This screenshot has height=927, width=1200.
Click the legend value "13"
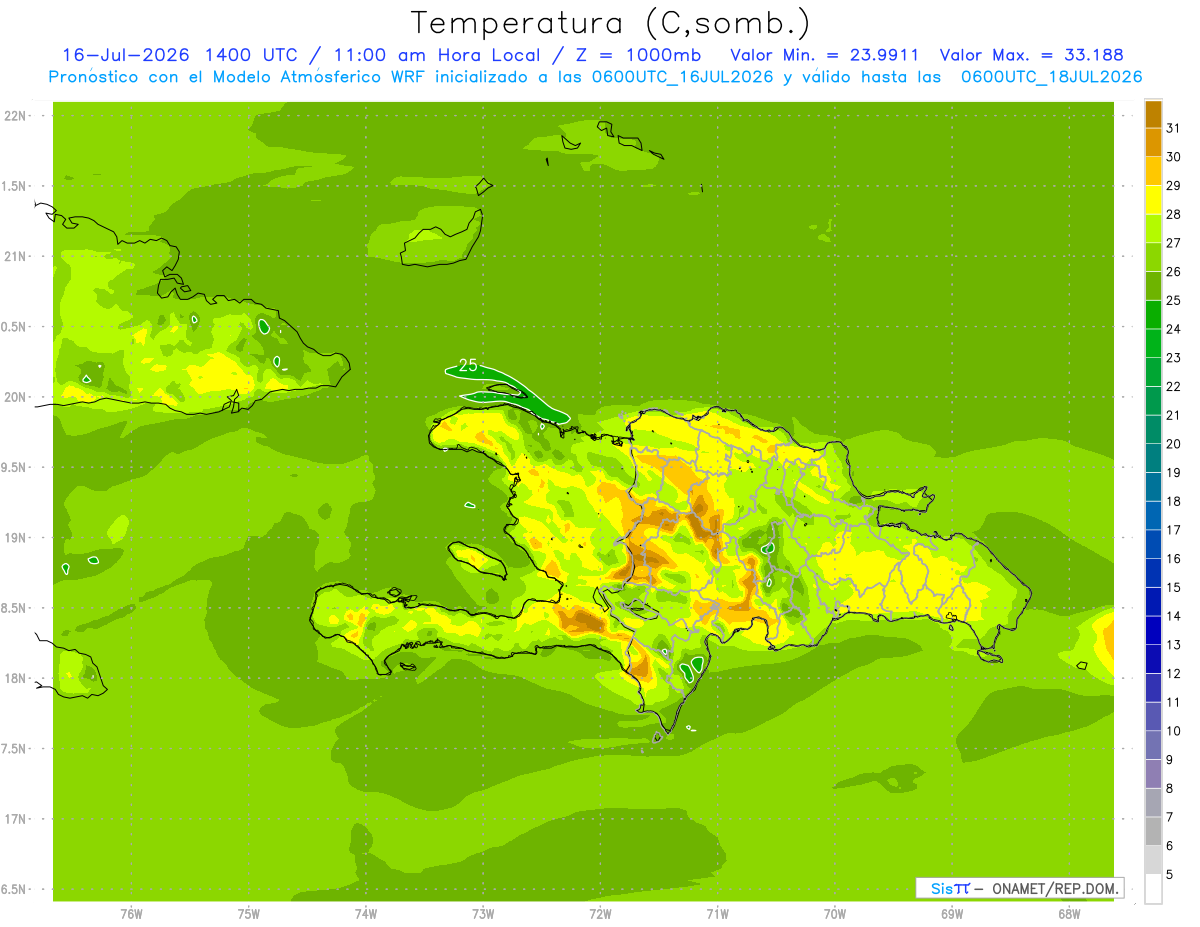tap(1175, 645)
